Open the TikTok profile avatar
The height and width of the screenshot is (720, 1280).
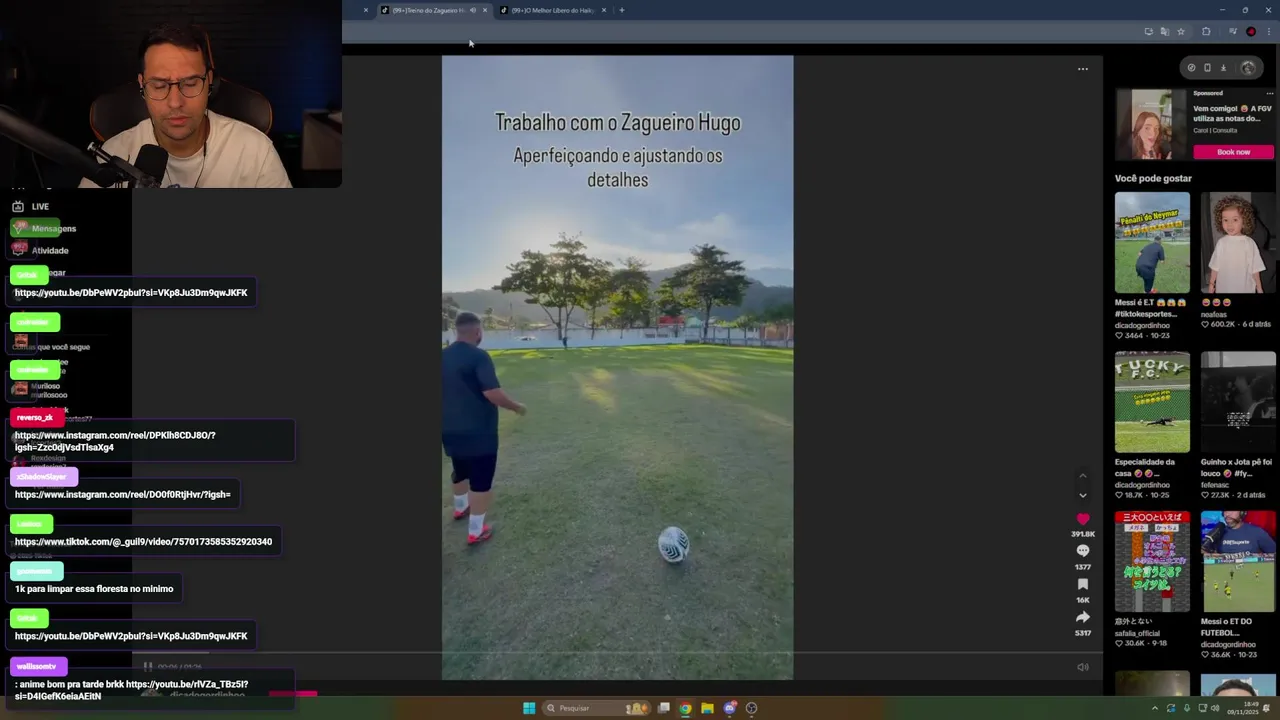pyautogui.click(x=1248, y=68)
